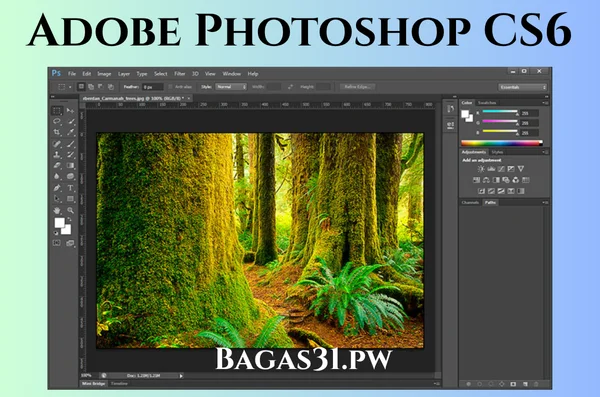Open the Style dropdown set to Normal
600x397 pixels.
231,87
